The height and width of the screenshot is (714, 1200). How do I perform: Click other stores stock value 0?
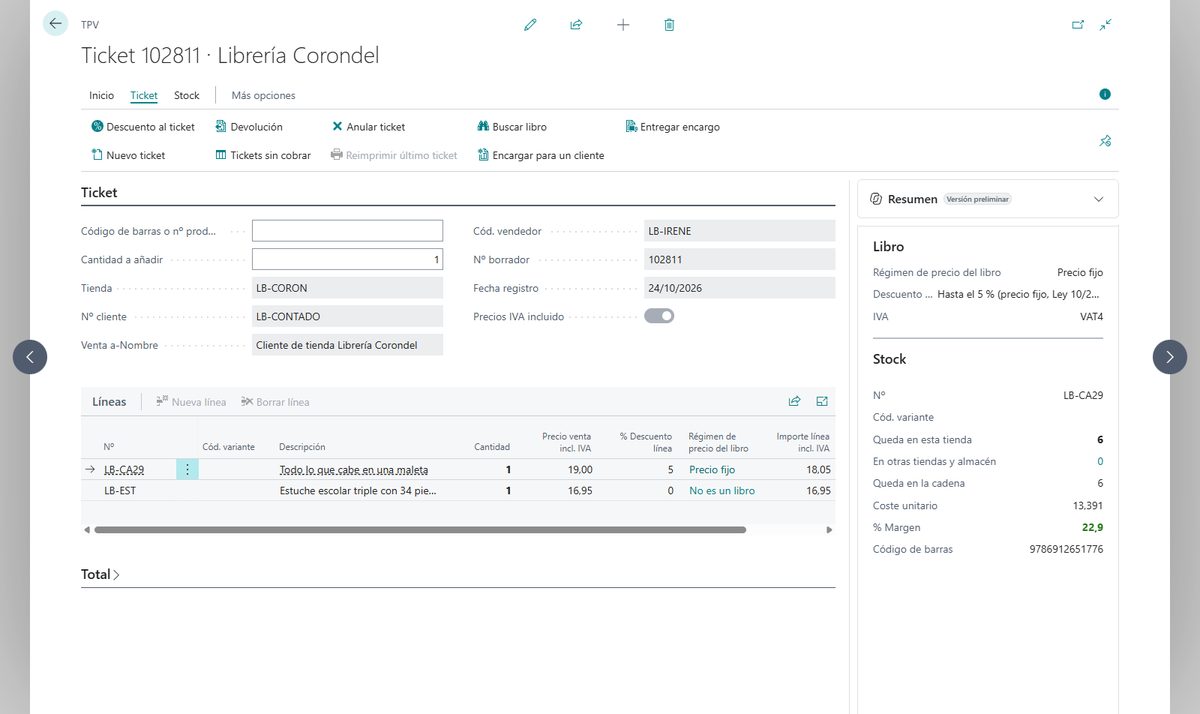click(x=1100, y=461)
